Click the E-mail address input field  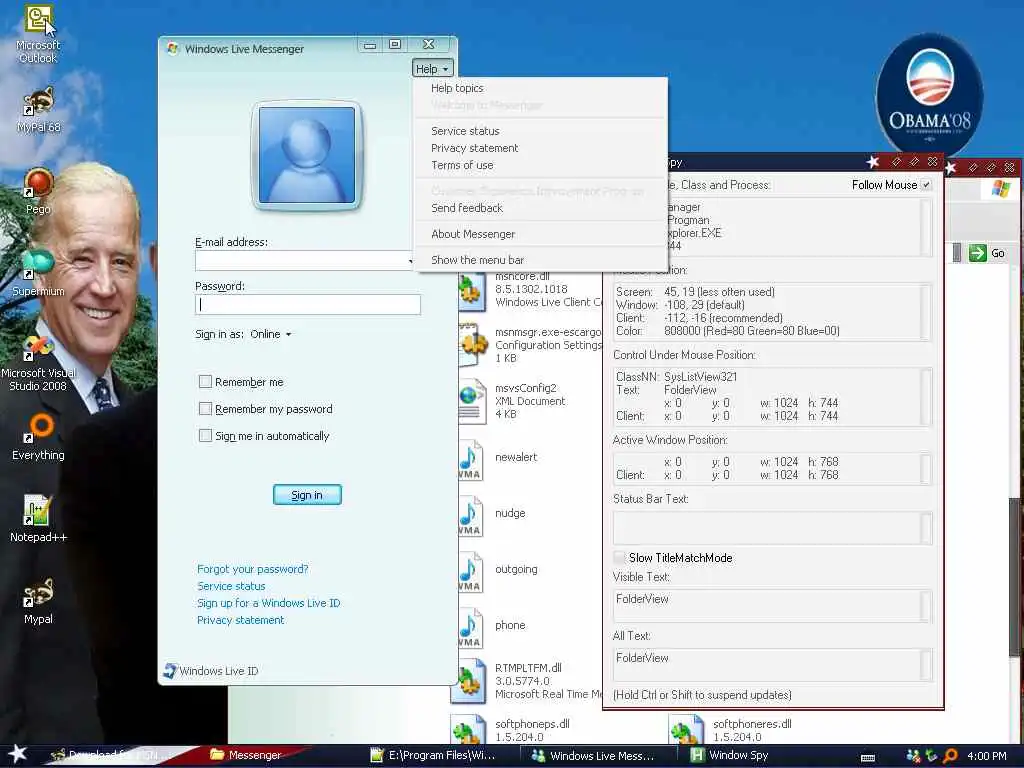(306, 261)
